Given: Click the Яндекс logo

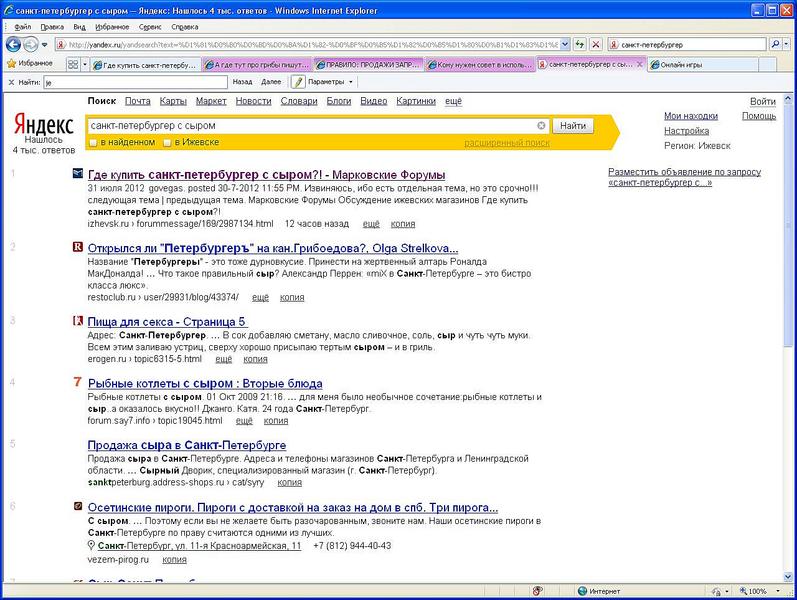Looking at the screenshot, I should tap(44, 124).
